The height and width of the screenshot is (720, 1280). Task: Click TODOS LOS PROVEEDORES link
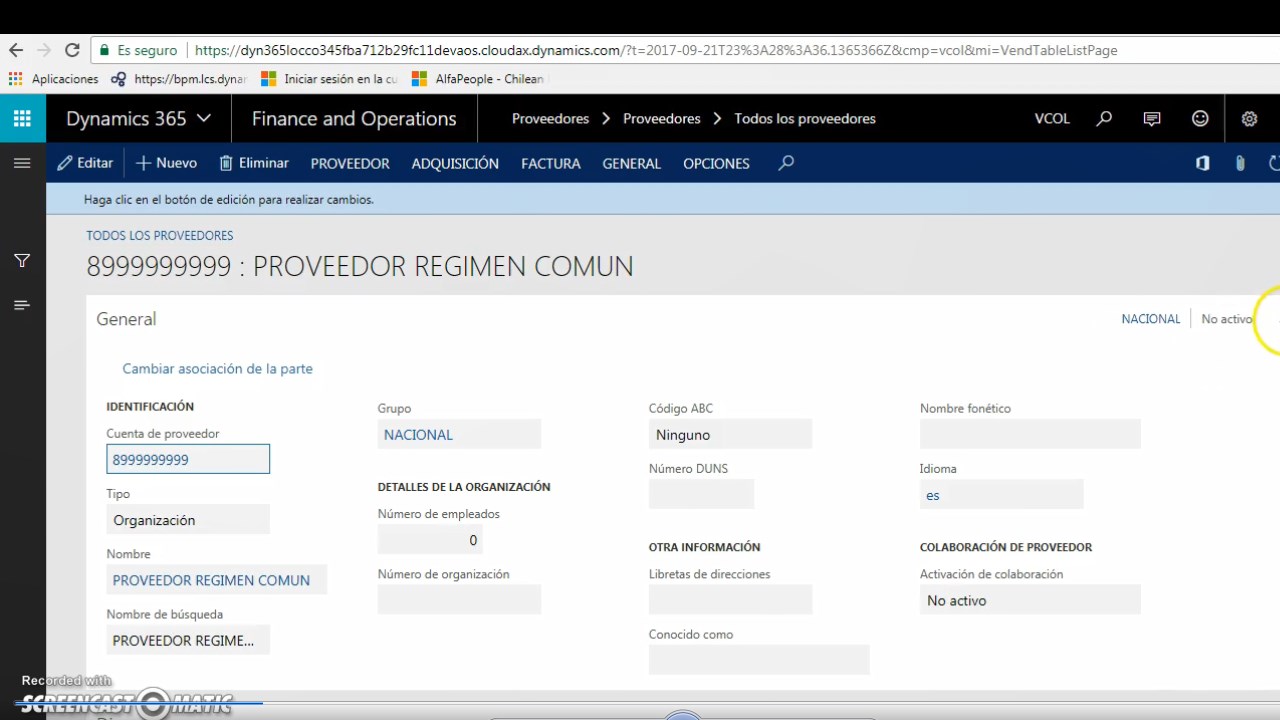(160, 236)
